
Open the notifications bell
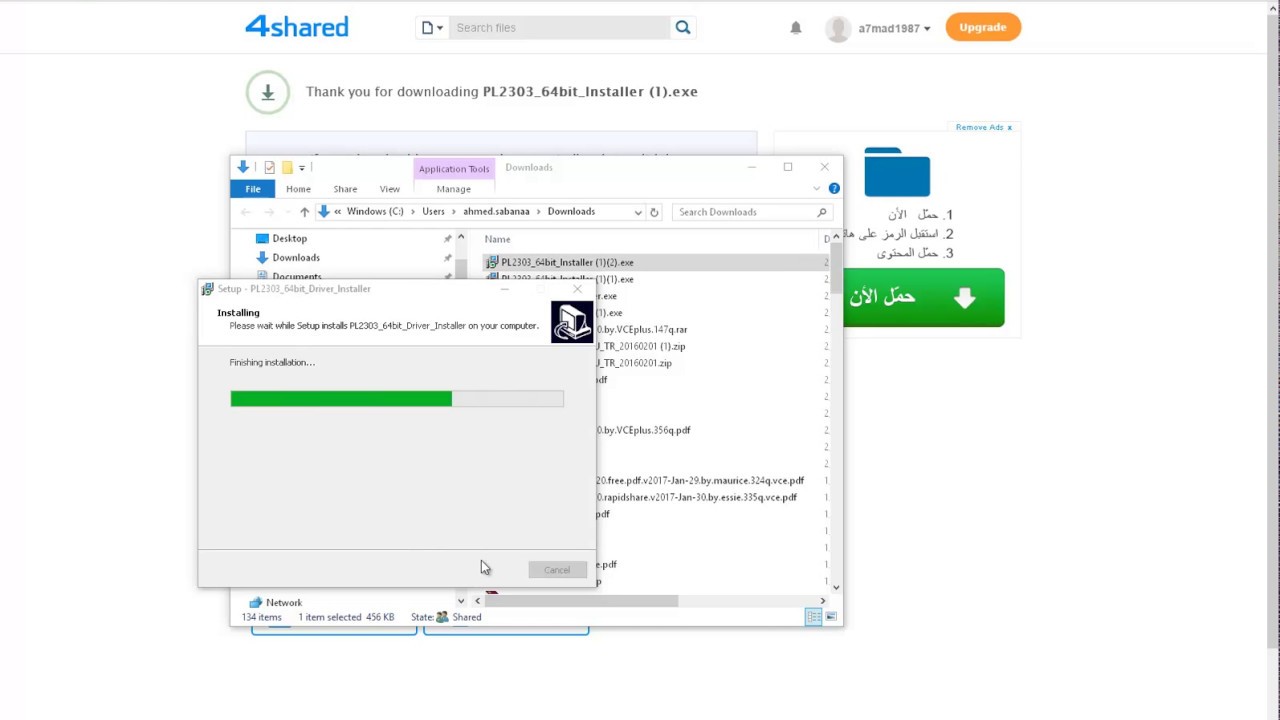(x=796, y=28)
